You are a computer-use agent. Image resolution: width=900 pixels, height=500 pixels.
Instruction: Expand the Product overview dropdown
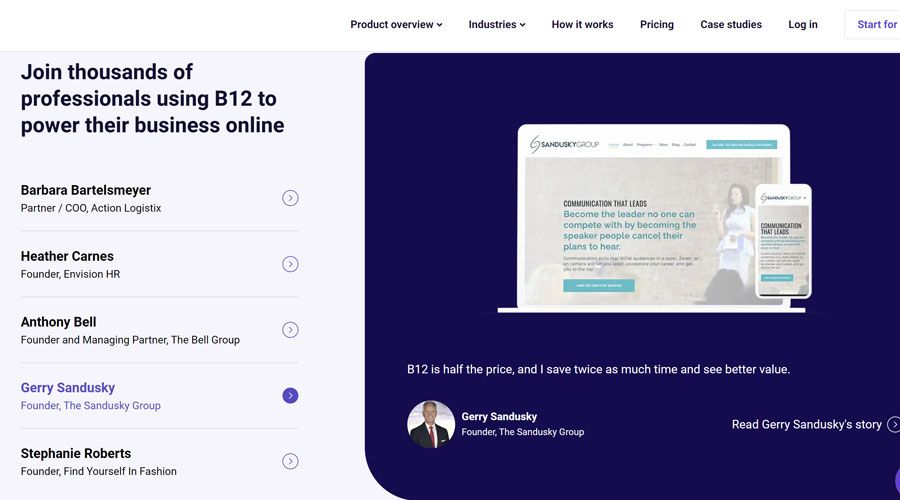click(x=396, y=25)
